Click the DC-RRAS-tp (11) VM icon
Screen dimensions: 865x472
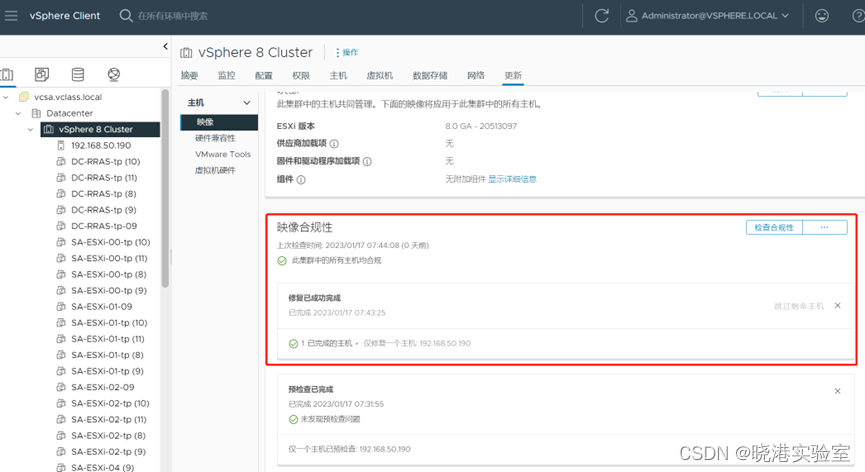(61, 178)
